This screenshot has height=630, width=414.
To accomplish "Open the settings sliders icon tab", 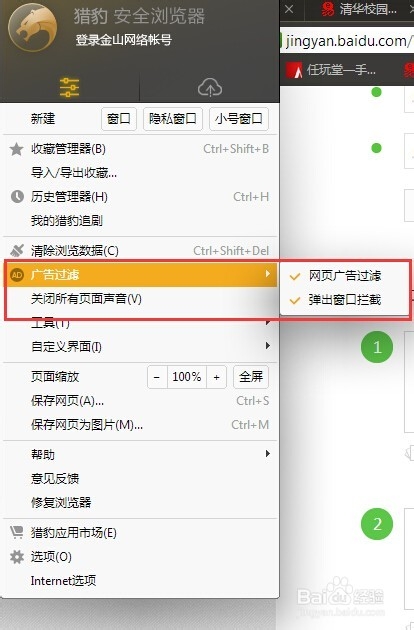I will tap(70, 88).
